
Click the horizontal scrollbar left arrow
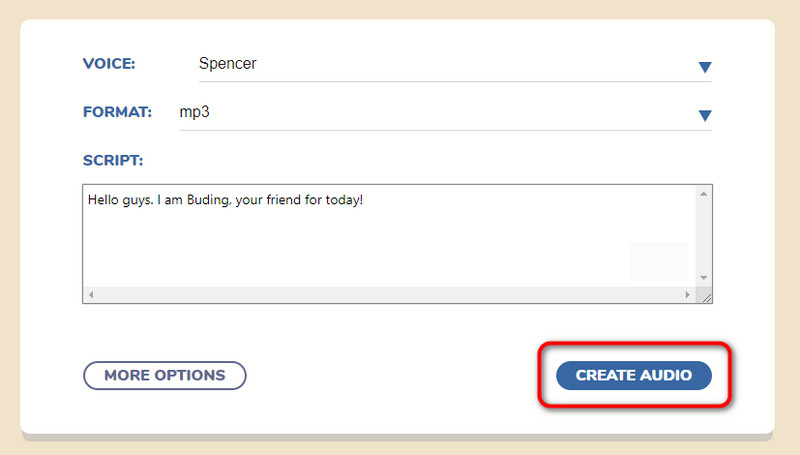(x=91, y=295)
